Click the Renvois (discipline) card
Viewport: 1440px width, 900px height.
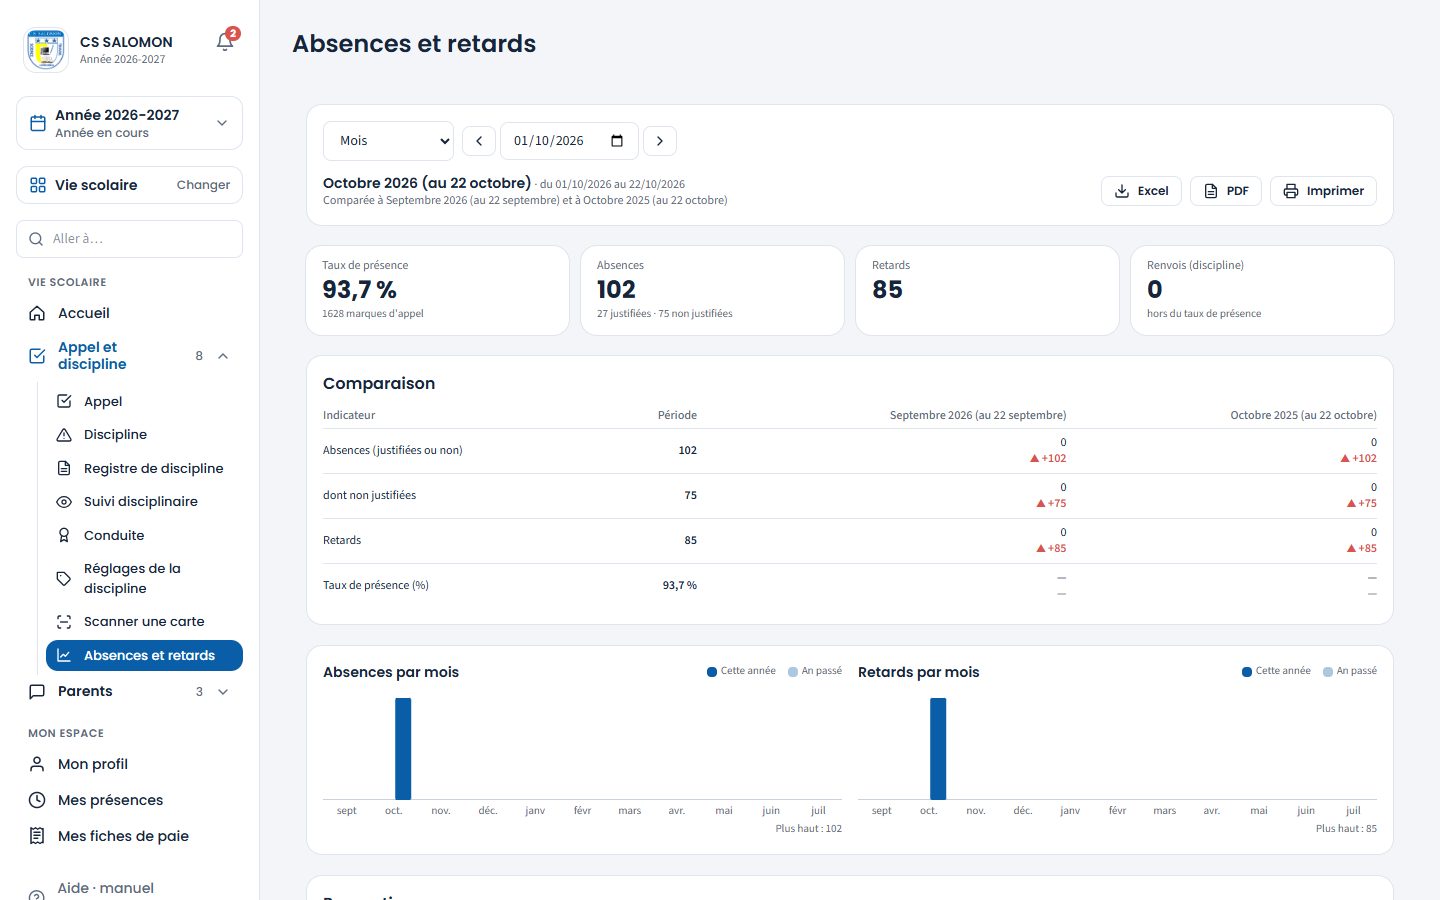point(1262,290)
